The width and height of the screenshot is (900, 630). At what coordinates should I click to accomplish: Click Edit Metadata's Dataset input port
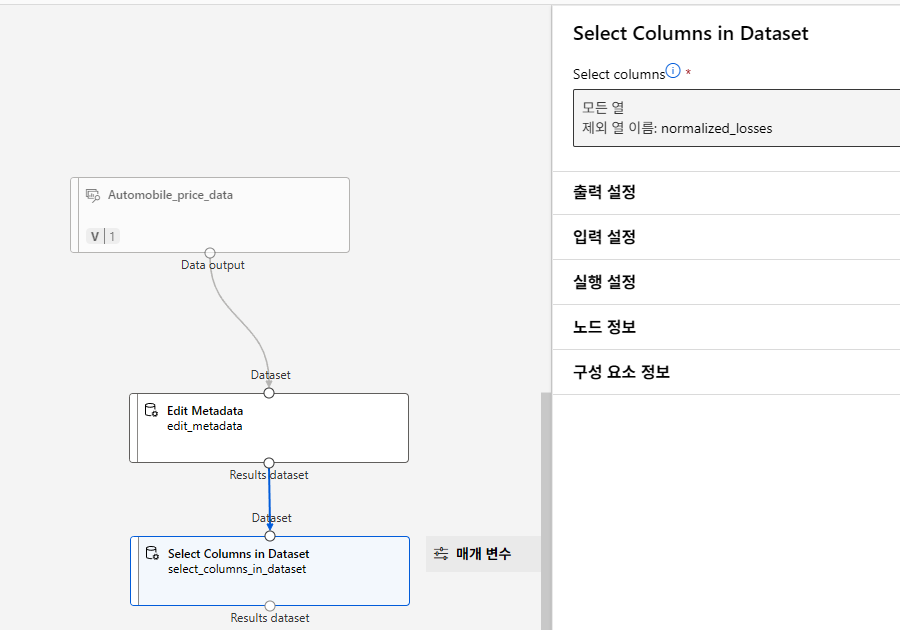coord(269,393)
